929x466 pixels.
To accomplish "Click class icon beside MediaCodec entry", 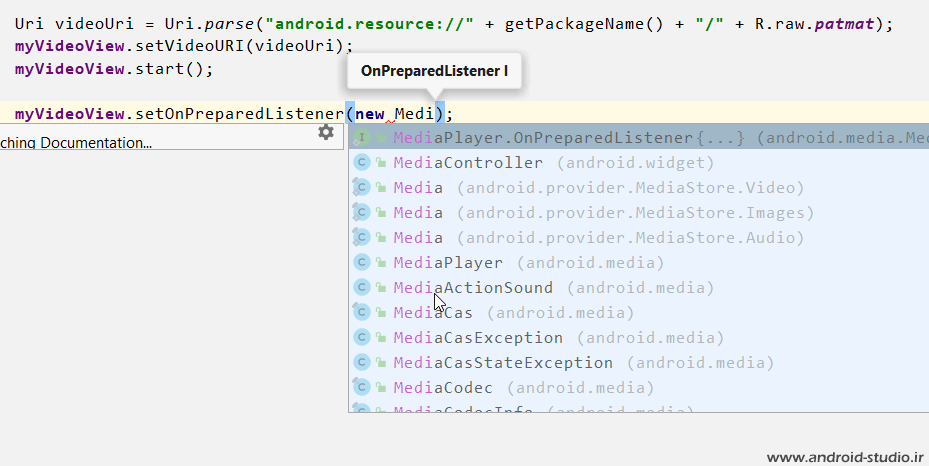I will (x=363, y=387).
